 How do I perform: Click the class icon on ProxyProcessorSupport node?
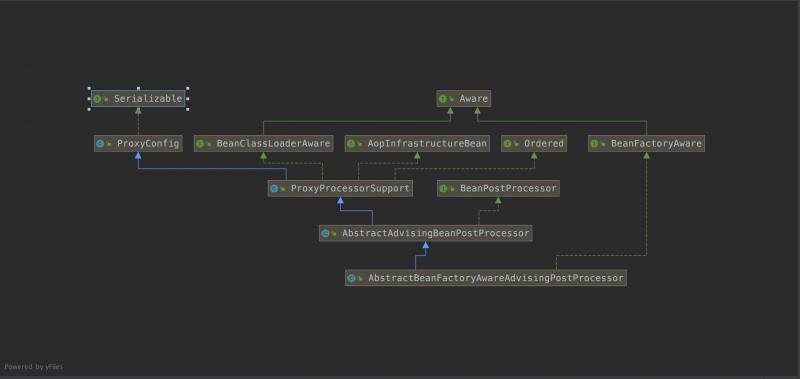point(274,189)
